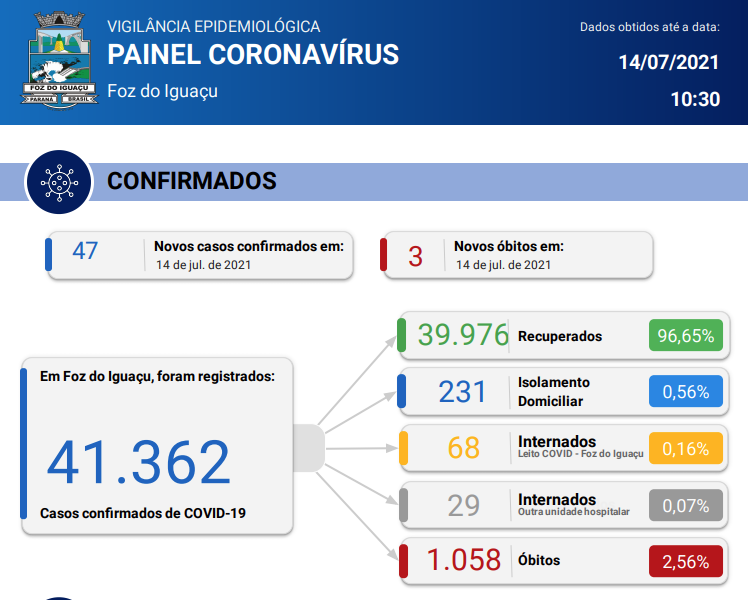Click the Óbitos label
This screenshot has height=600, width=748.
click(x=539, y=560)
